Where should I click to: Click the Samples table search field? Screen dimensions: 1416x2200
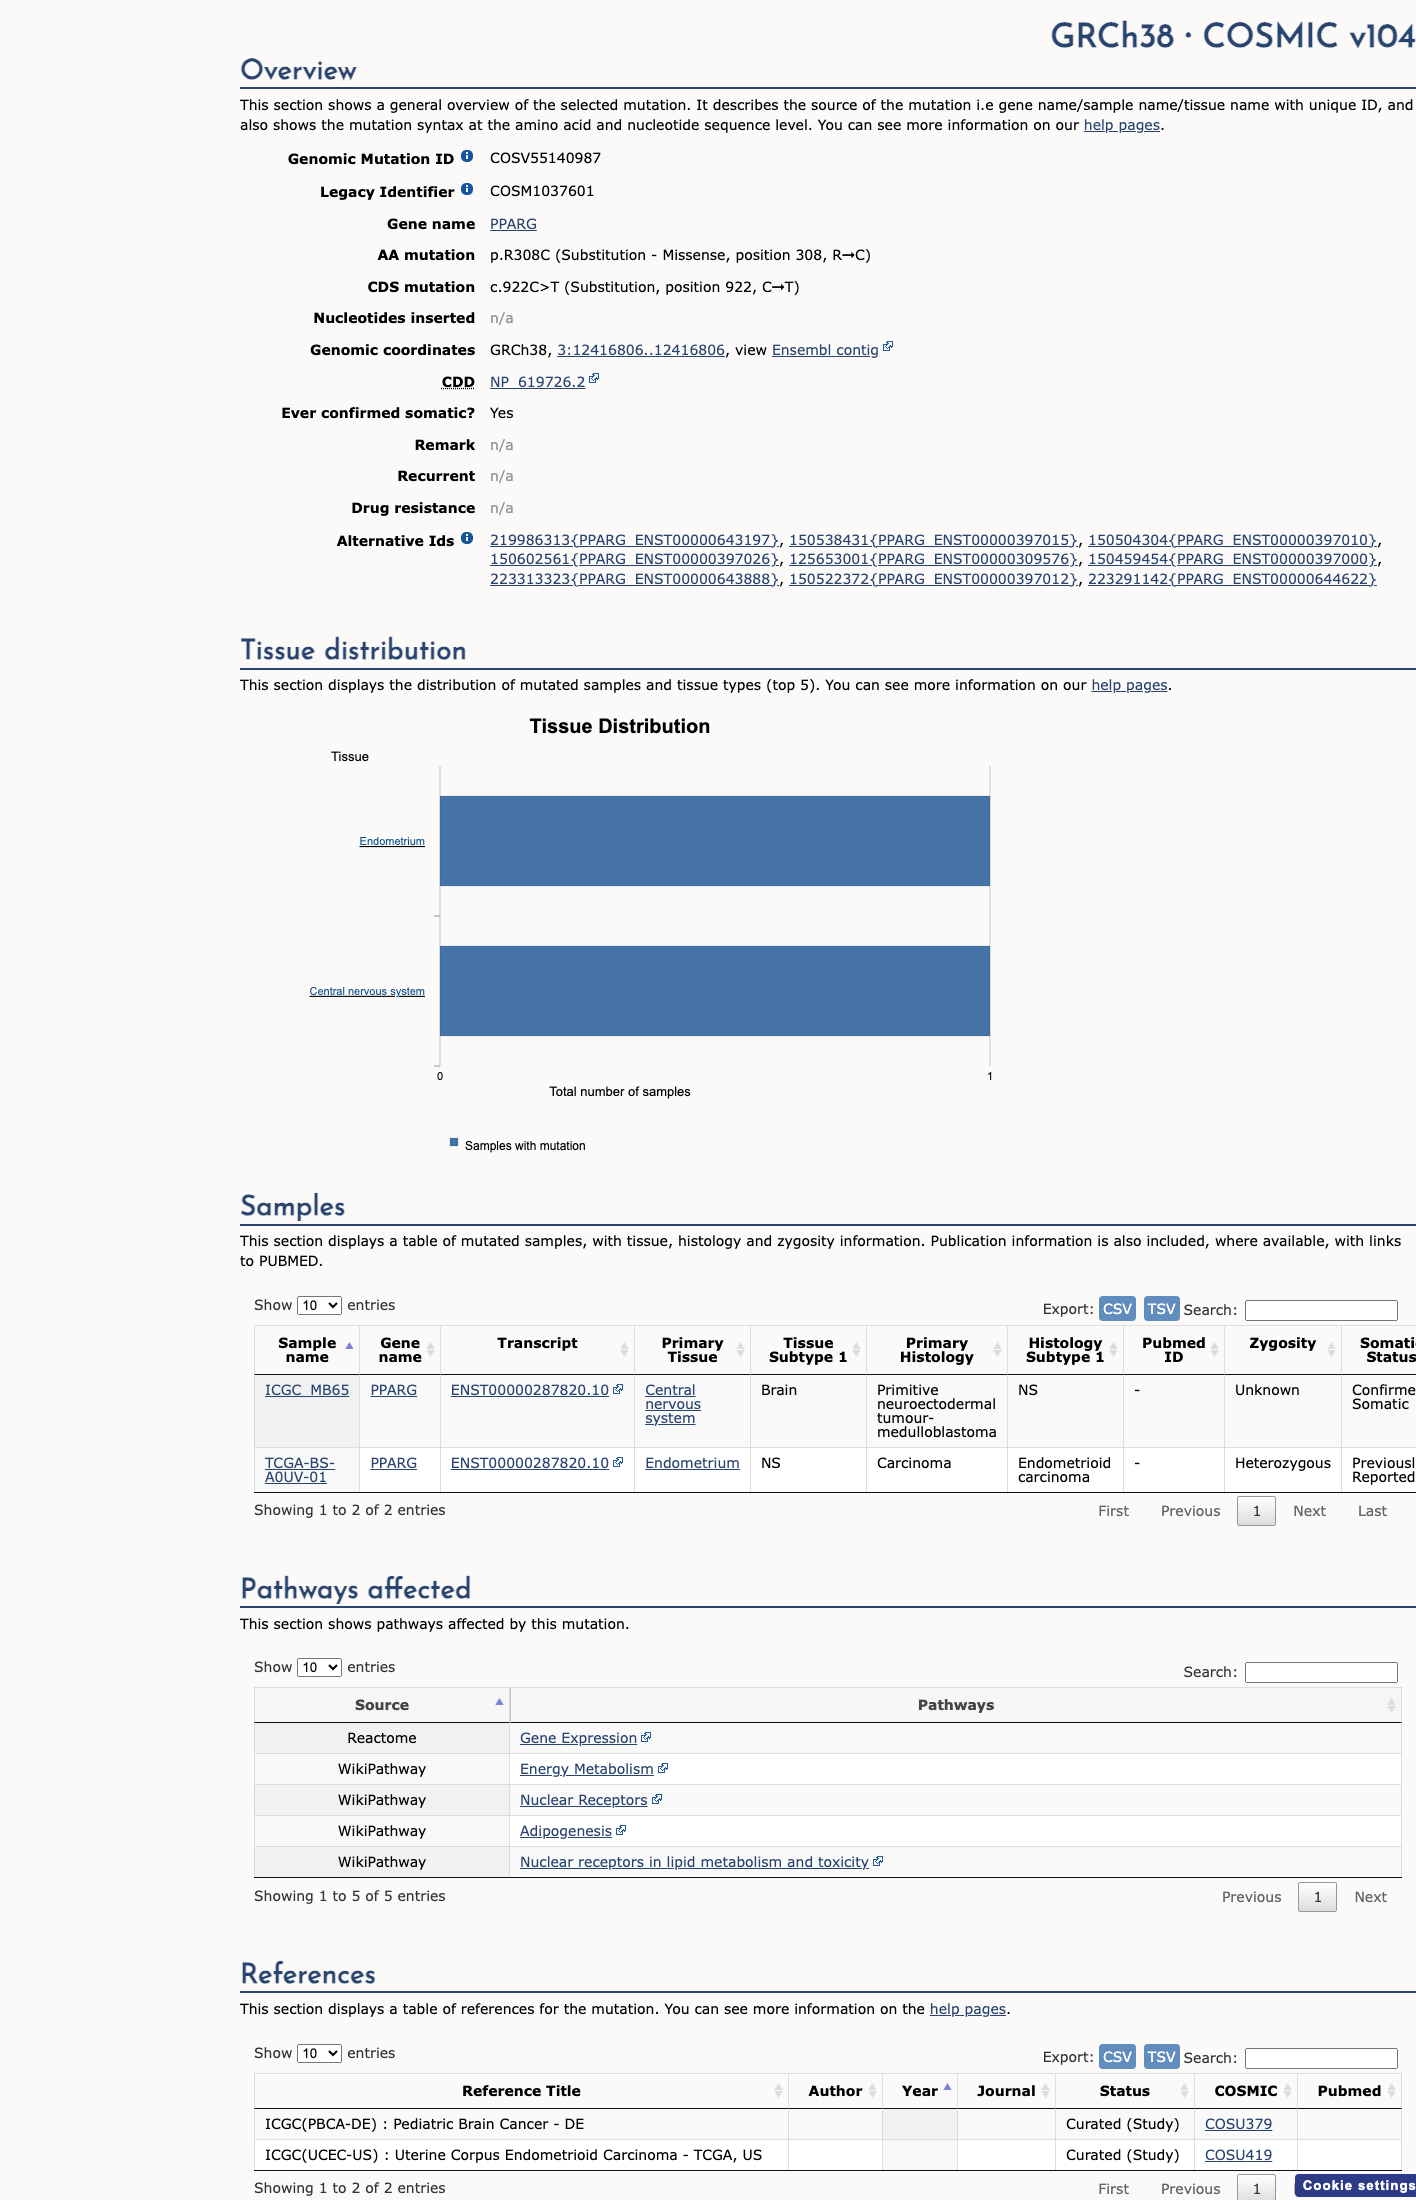click(1321, 1310)
